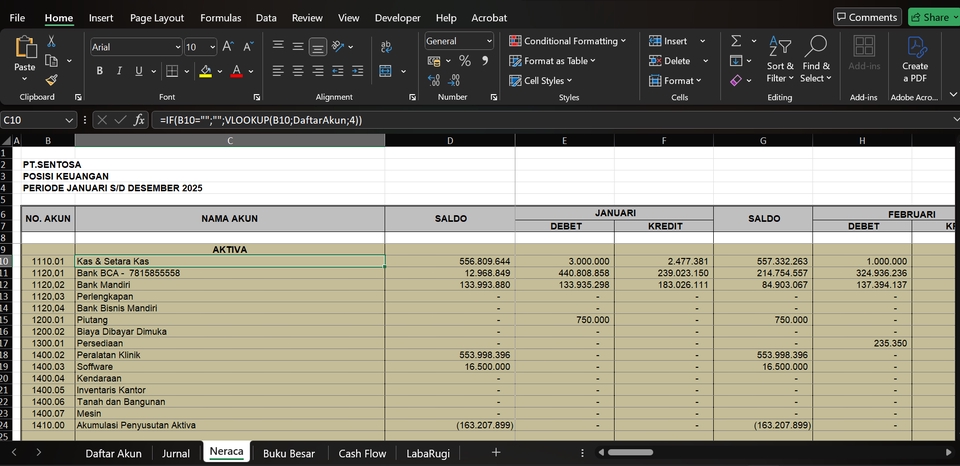Click the Wrap Text icon
This screenshot has width=960, height=466.
pos(387,46)
